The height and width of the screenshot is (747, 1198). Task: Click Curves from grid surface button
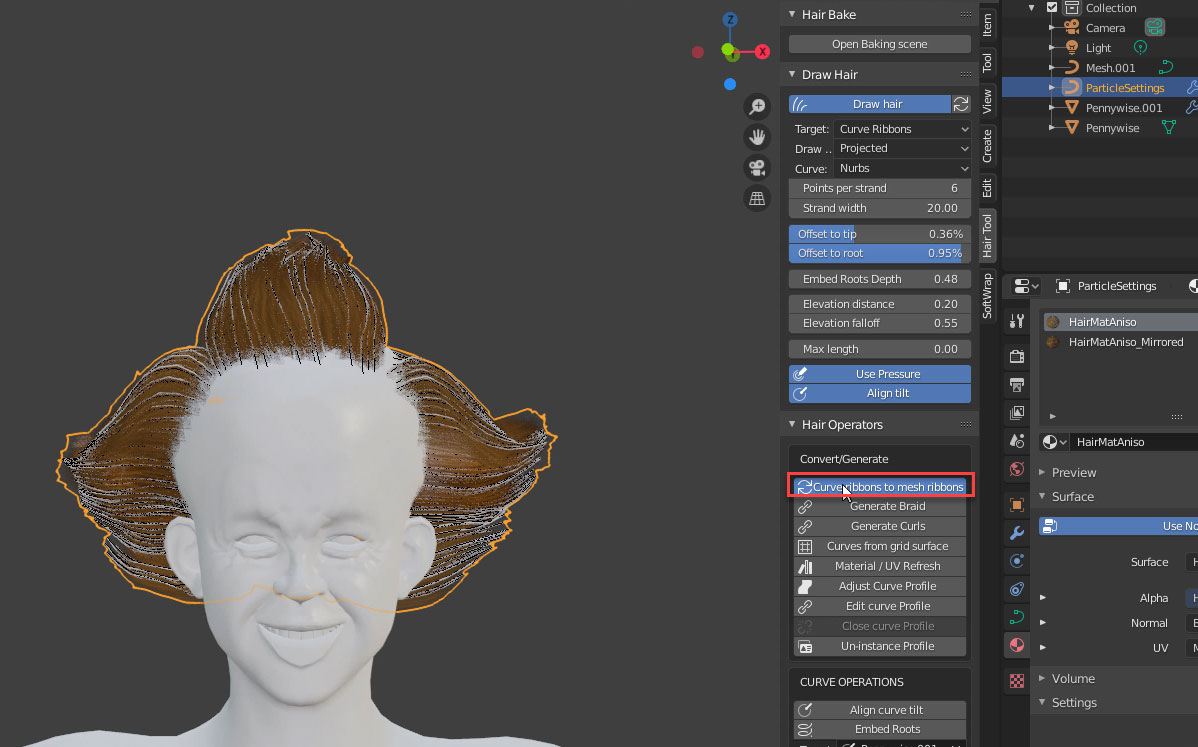click(880, 546)
